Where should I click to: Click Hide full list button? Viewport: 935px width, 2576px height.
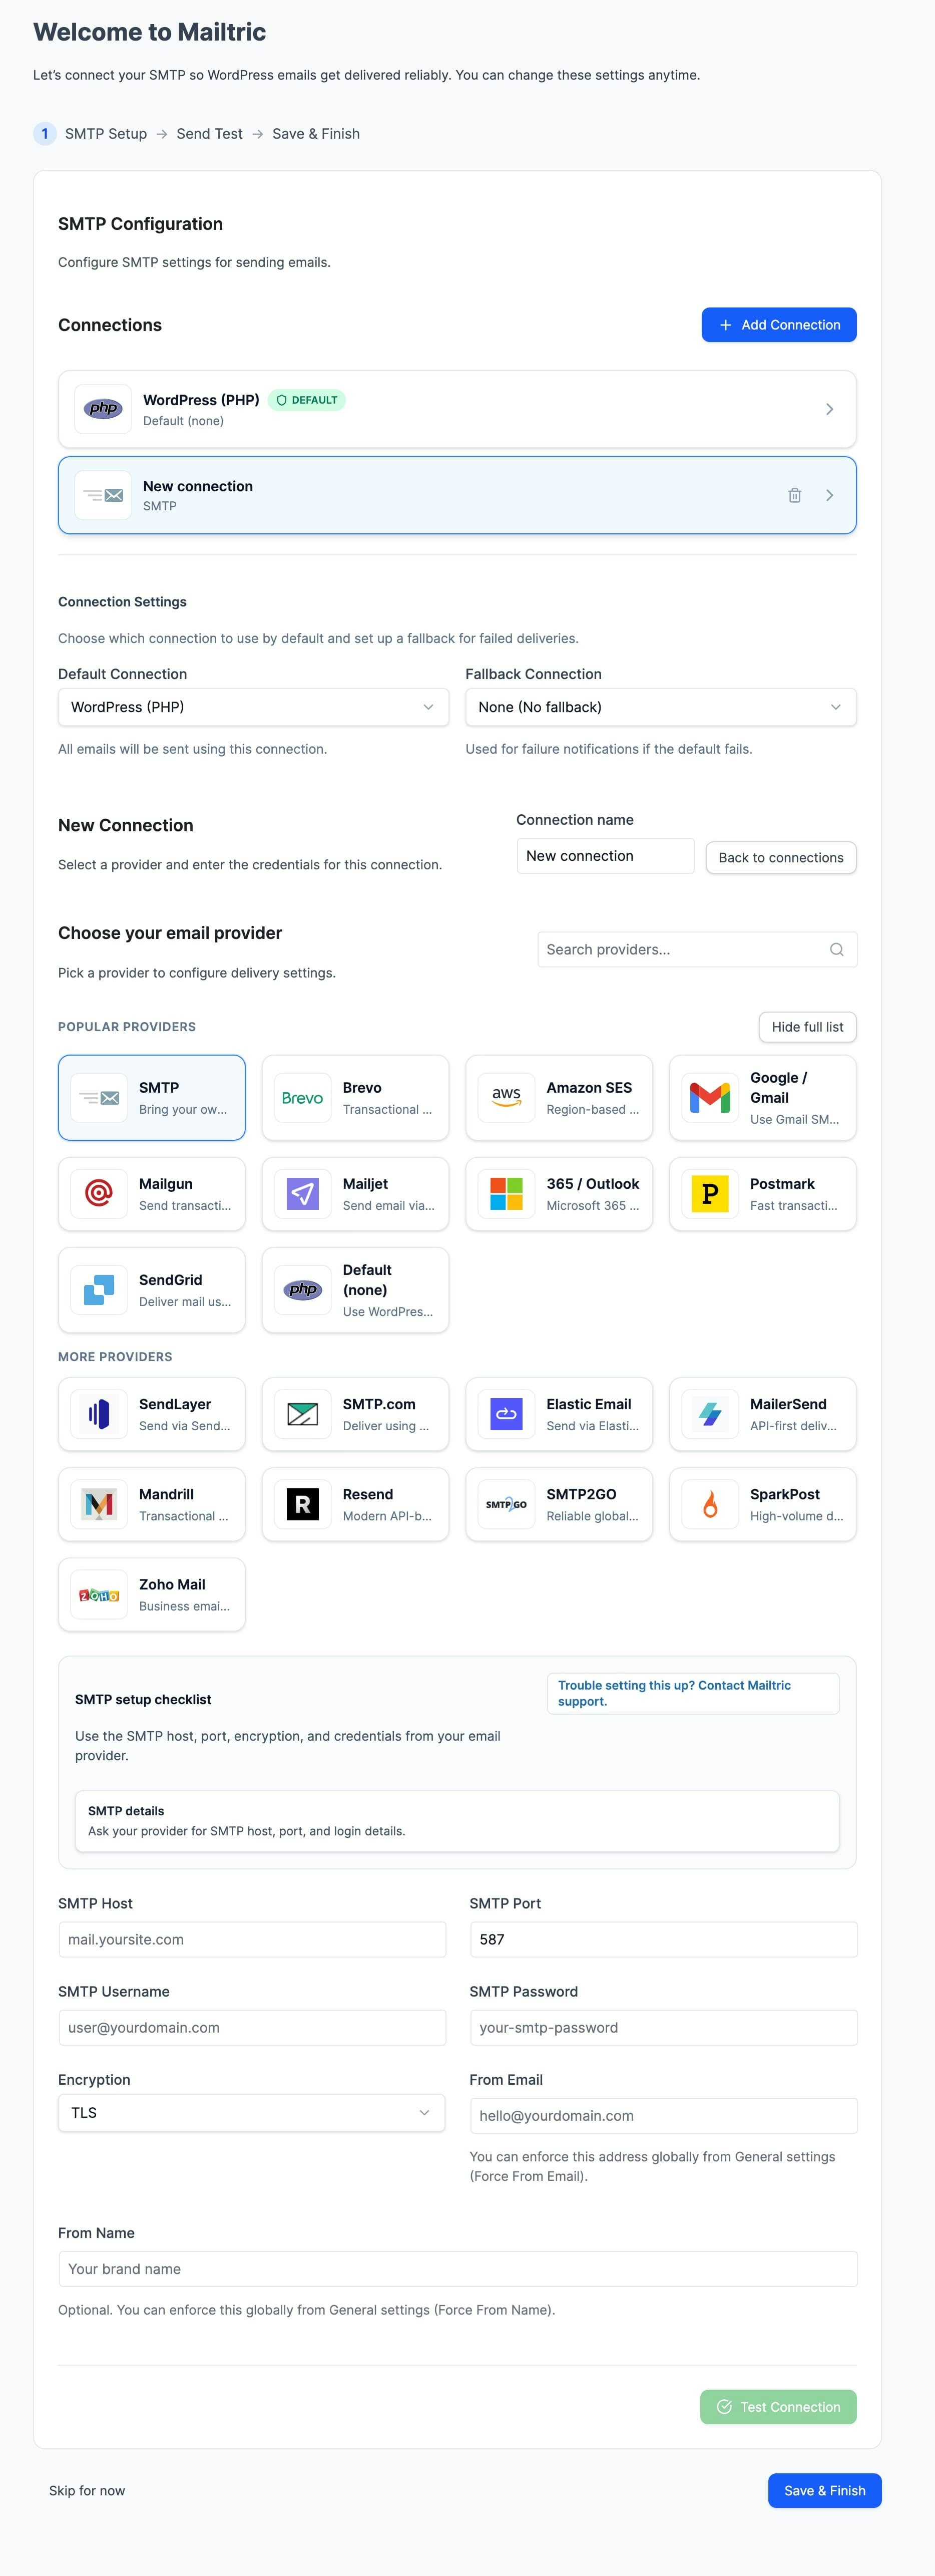click(x=807, y=1027)
